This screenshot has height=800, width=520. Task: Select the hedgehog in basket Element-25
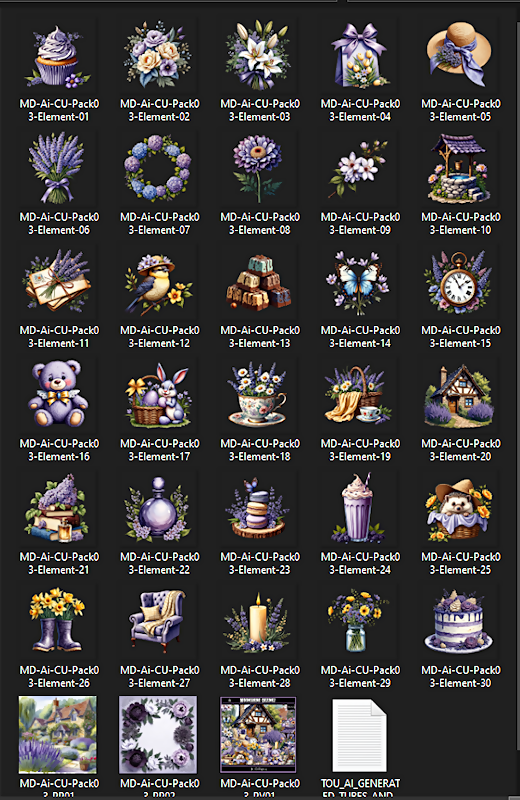point(460,509)
